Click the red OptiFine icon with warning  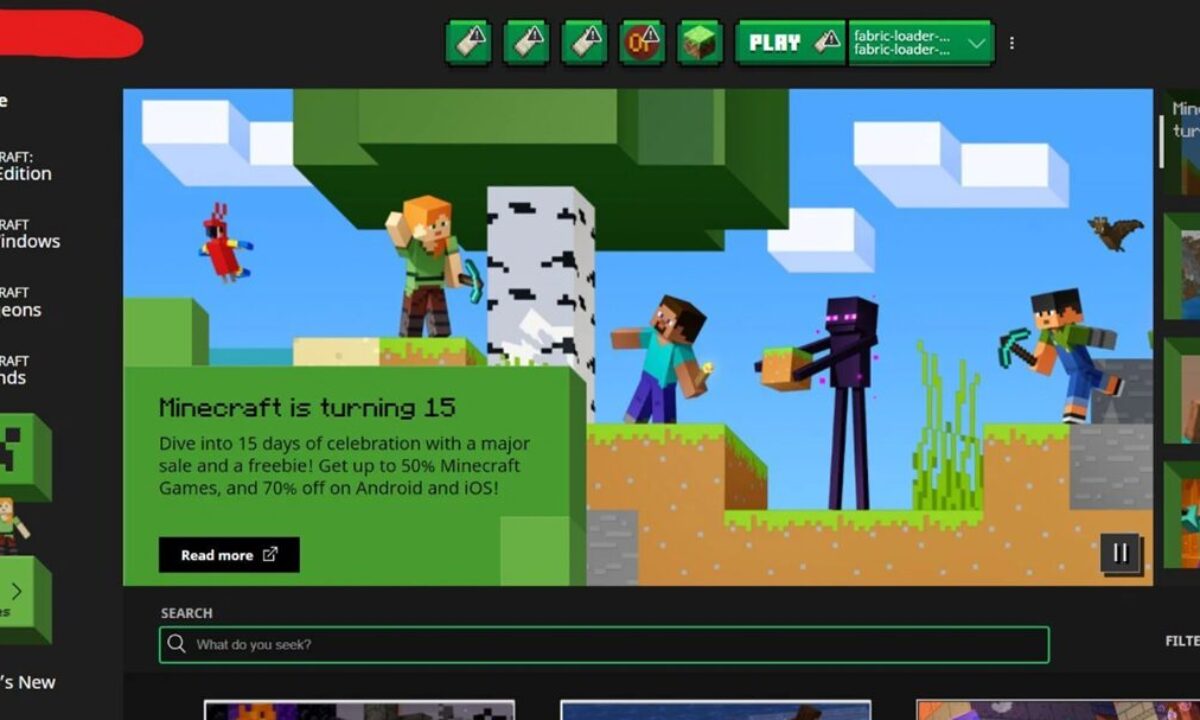click(x=642, y=43)
